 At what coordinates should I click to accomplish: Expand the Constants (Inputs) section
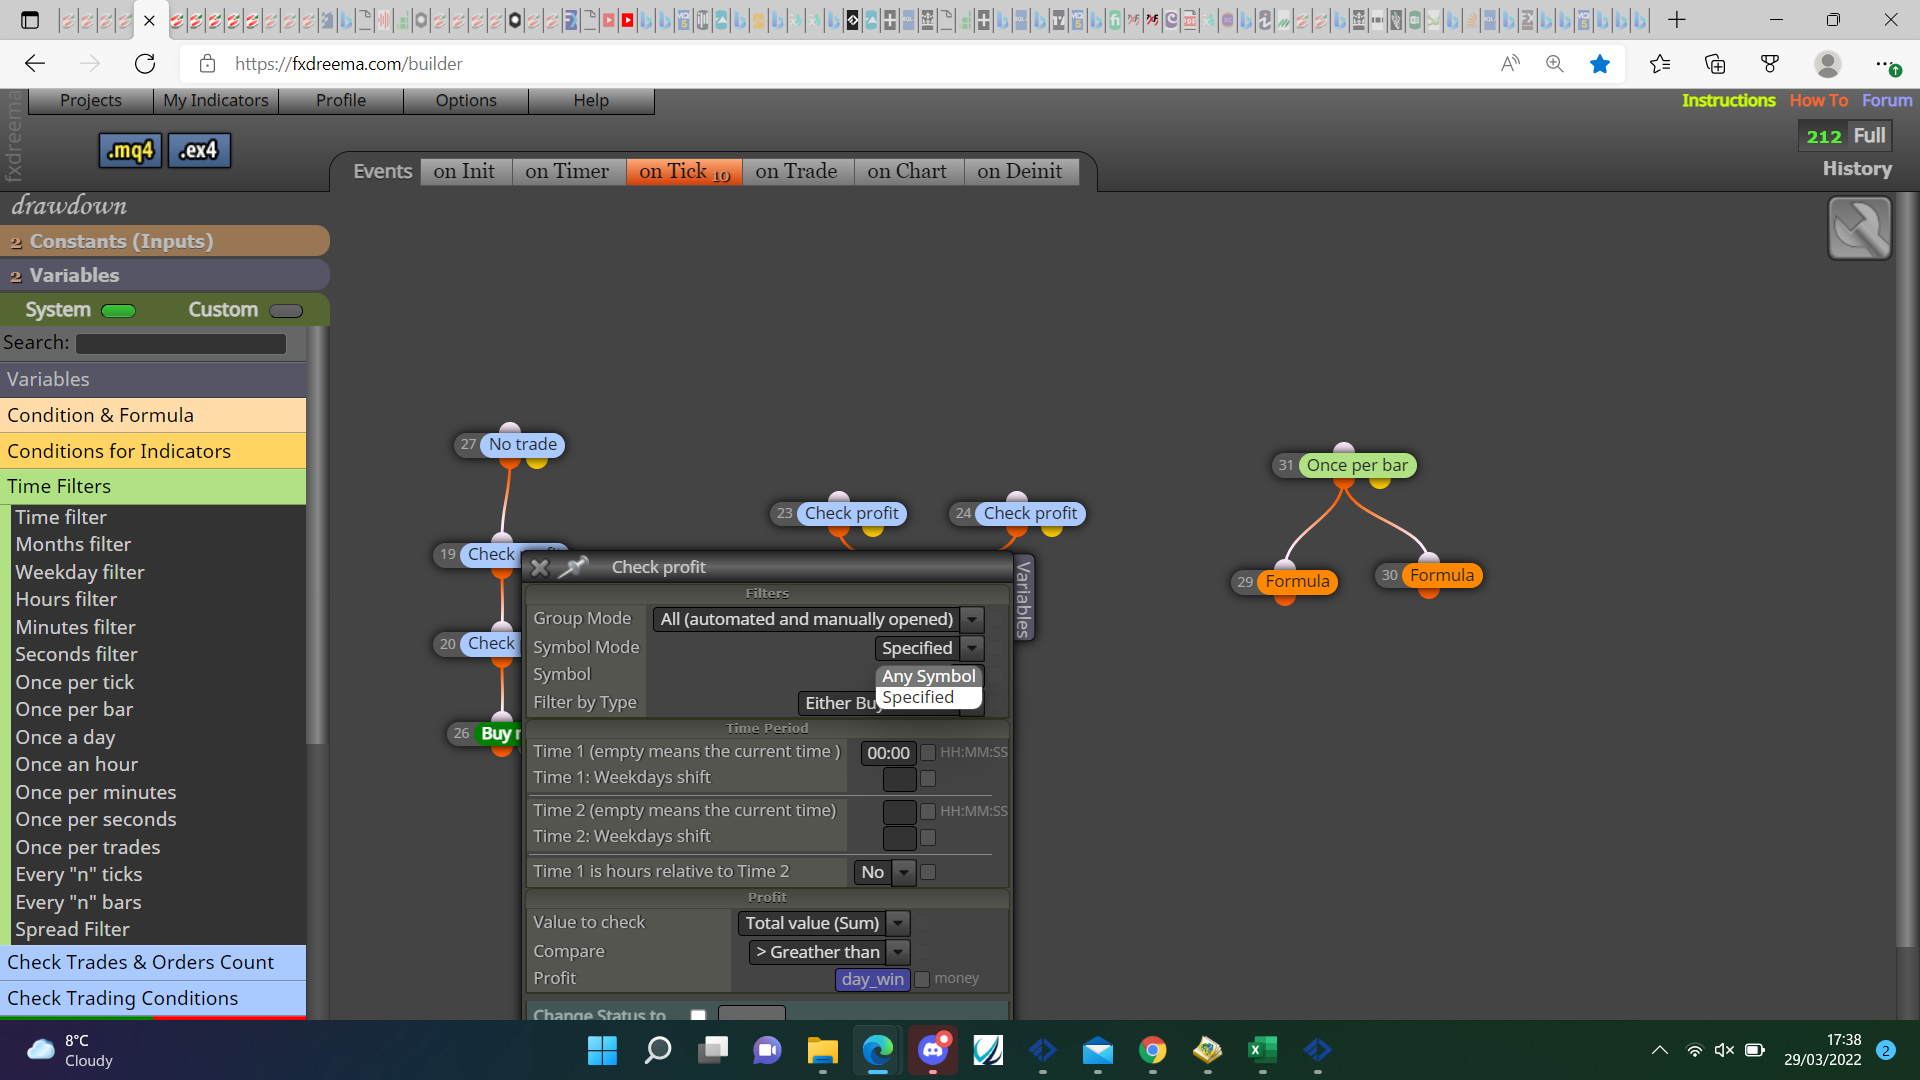pyautogui.click(x=165, y=241)
